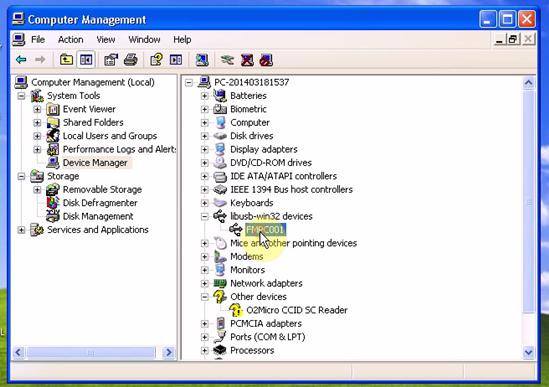Click the Scan for hardware changes icon

[202, 60]
